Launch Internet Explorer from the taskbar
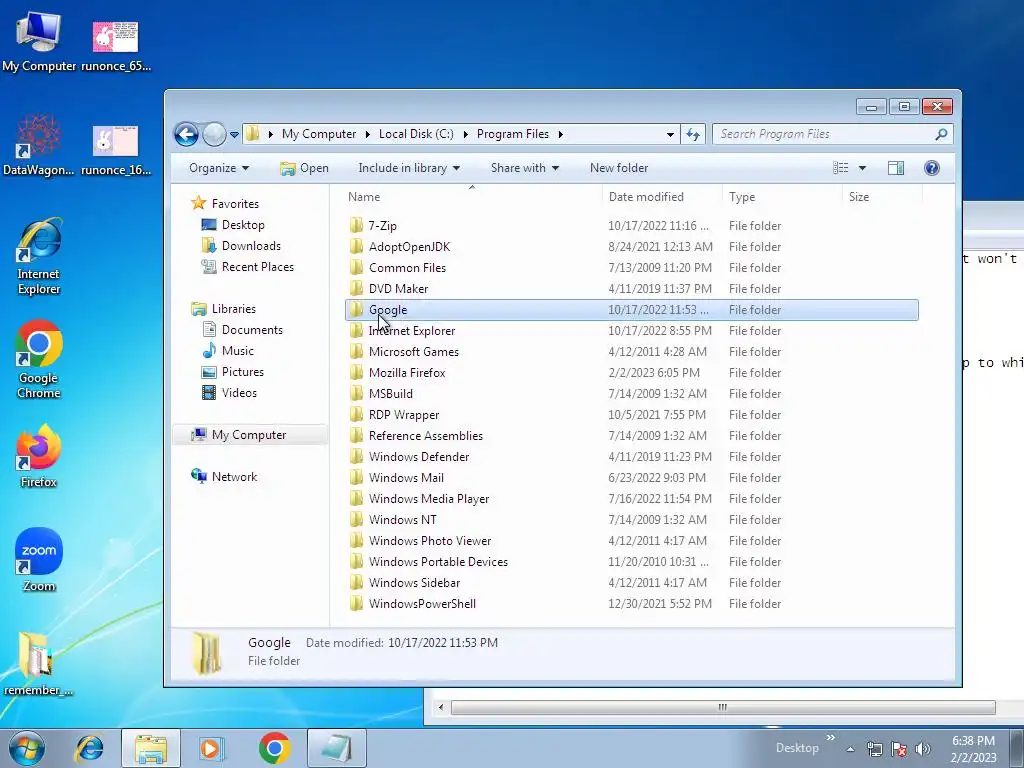 point(89,748)
